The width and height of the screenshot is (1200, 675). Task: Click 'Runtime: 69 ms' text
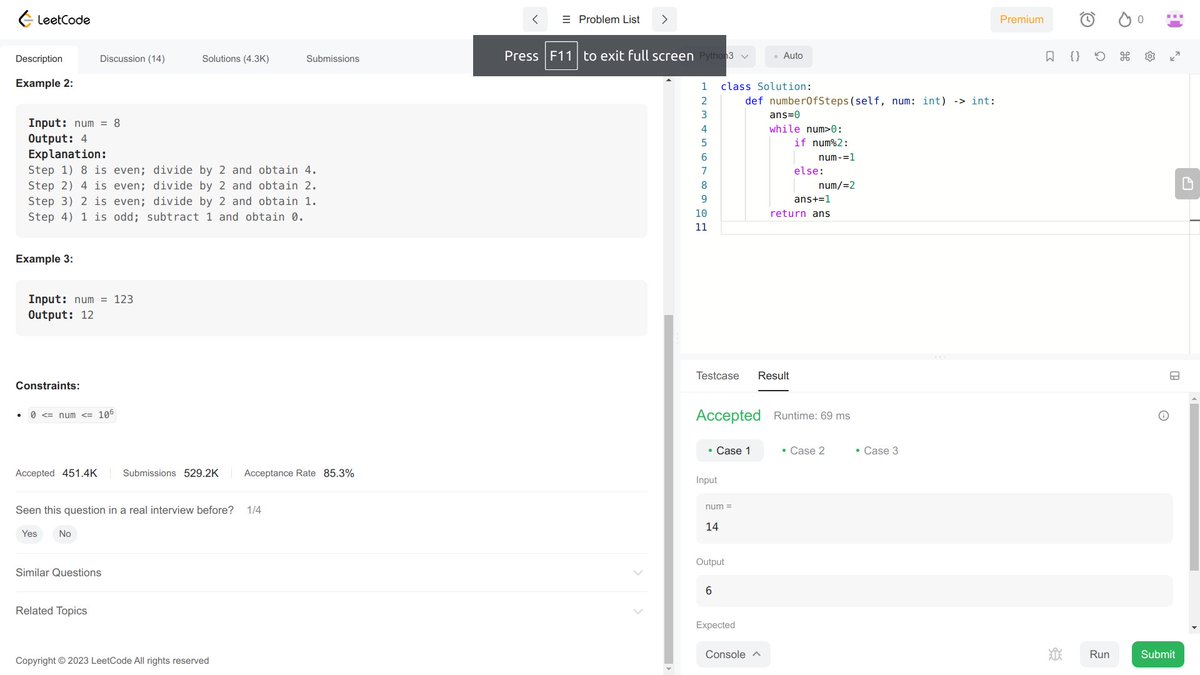click(812, 416)
